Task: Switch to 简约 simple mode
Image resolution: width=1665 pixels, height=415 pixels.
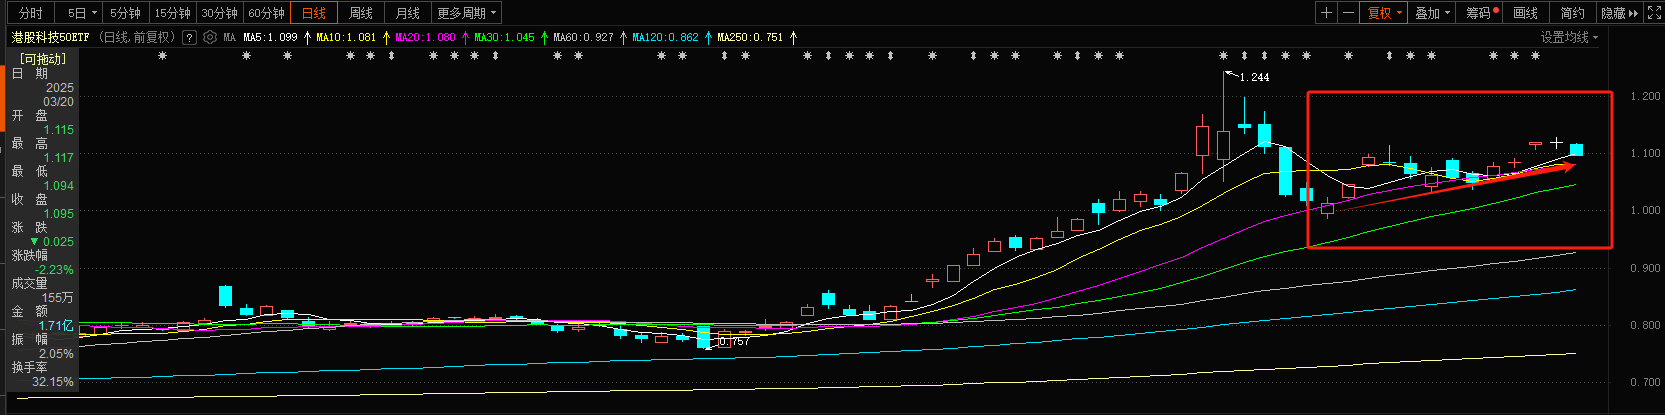Action: [x=1573, y=13]
